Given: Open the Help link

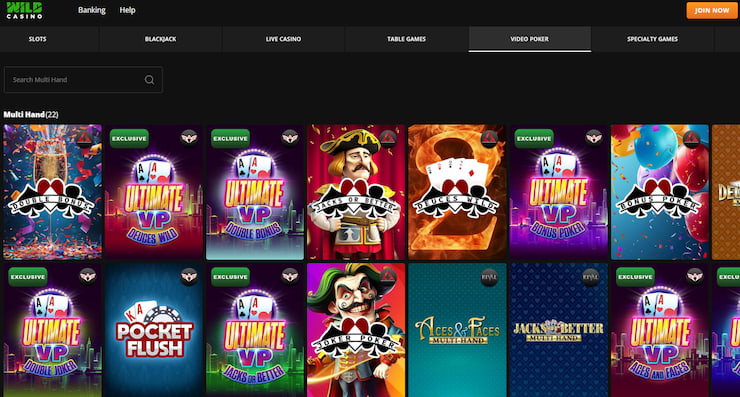Looking at the screenshot, I should (127, 10).
